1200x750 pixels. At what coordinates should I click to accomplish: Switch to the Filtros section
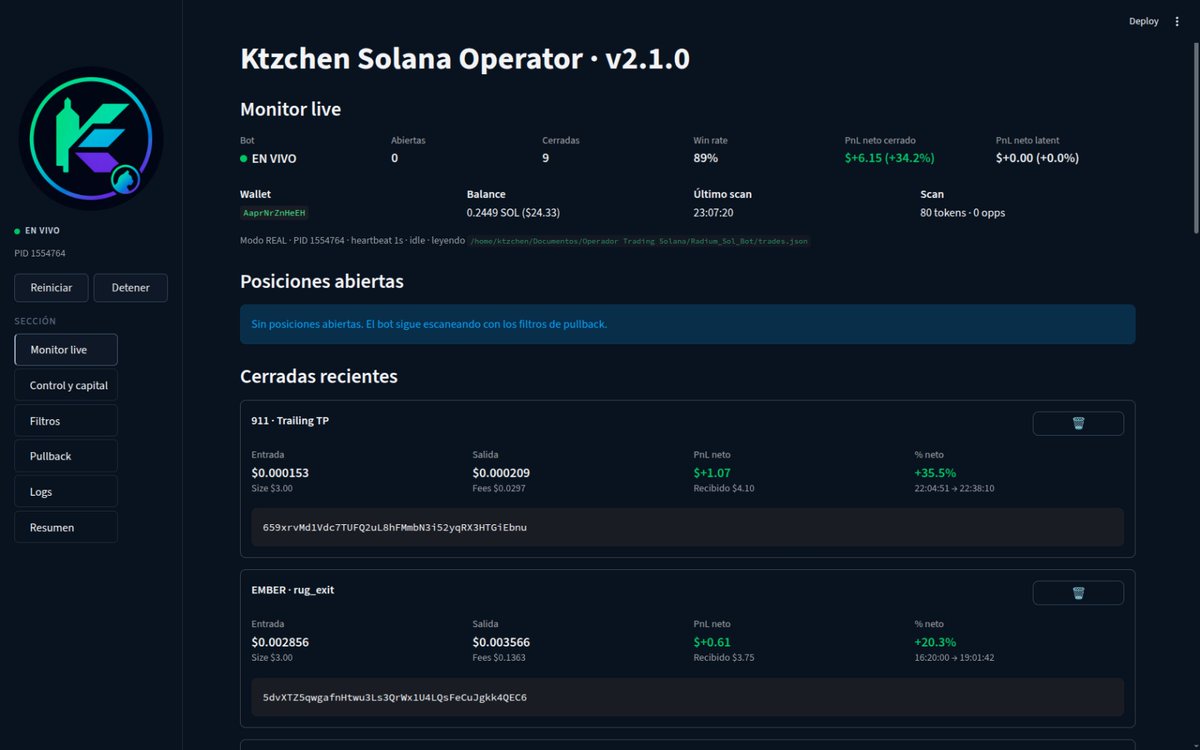66,421
